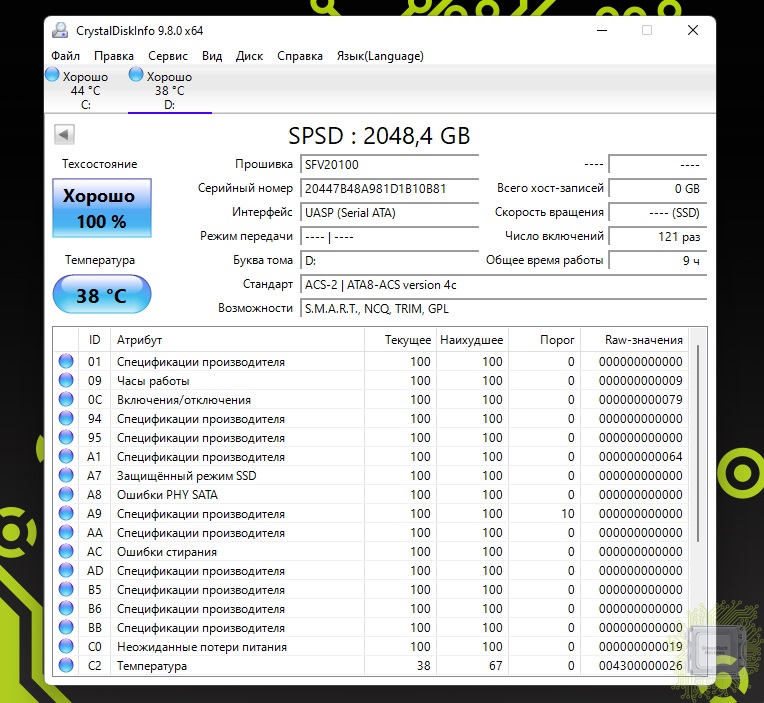
Task: Click the serial number field
Action: (389, 188)
